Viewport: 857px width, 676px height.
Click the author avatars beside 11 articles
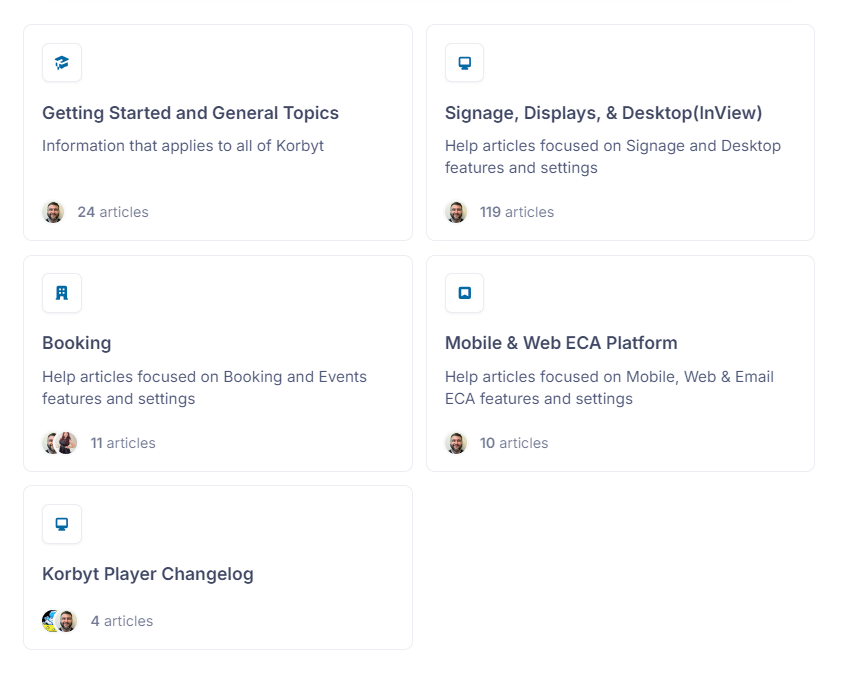coord(60,443)
